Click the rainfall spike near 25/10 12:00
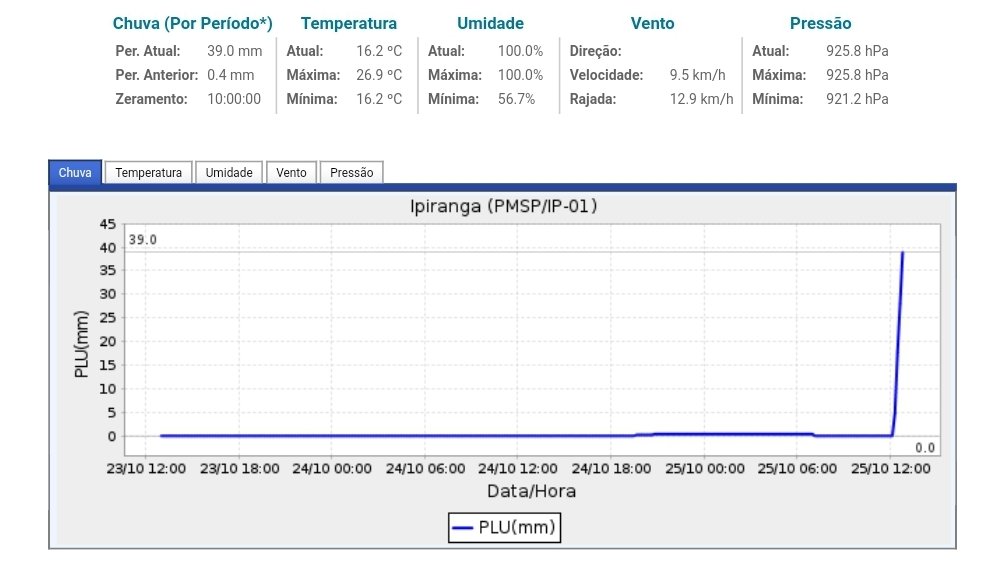The image size is (990, 575). click(899, 330)
